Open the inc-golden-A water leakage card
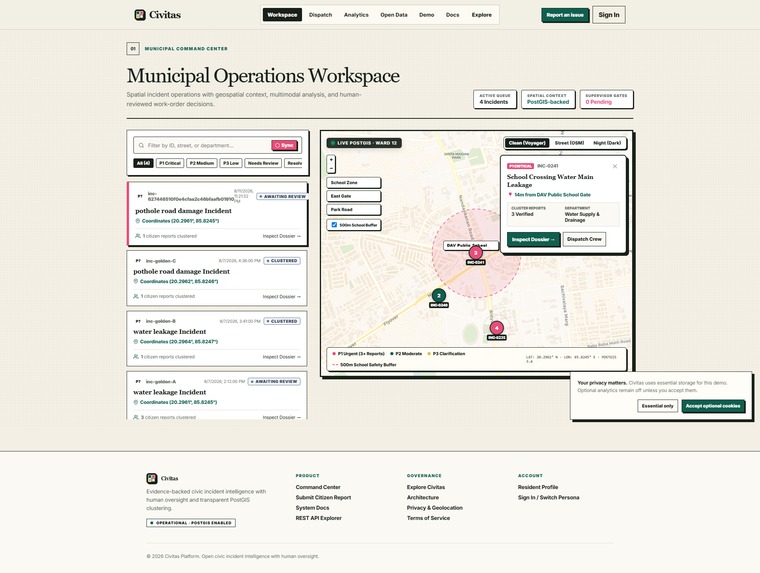Viewport: 760px width, 573px height. [x=217, y=395]
